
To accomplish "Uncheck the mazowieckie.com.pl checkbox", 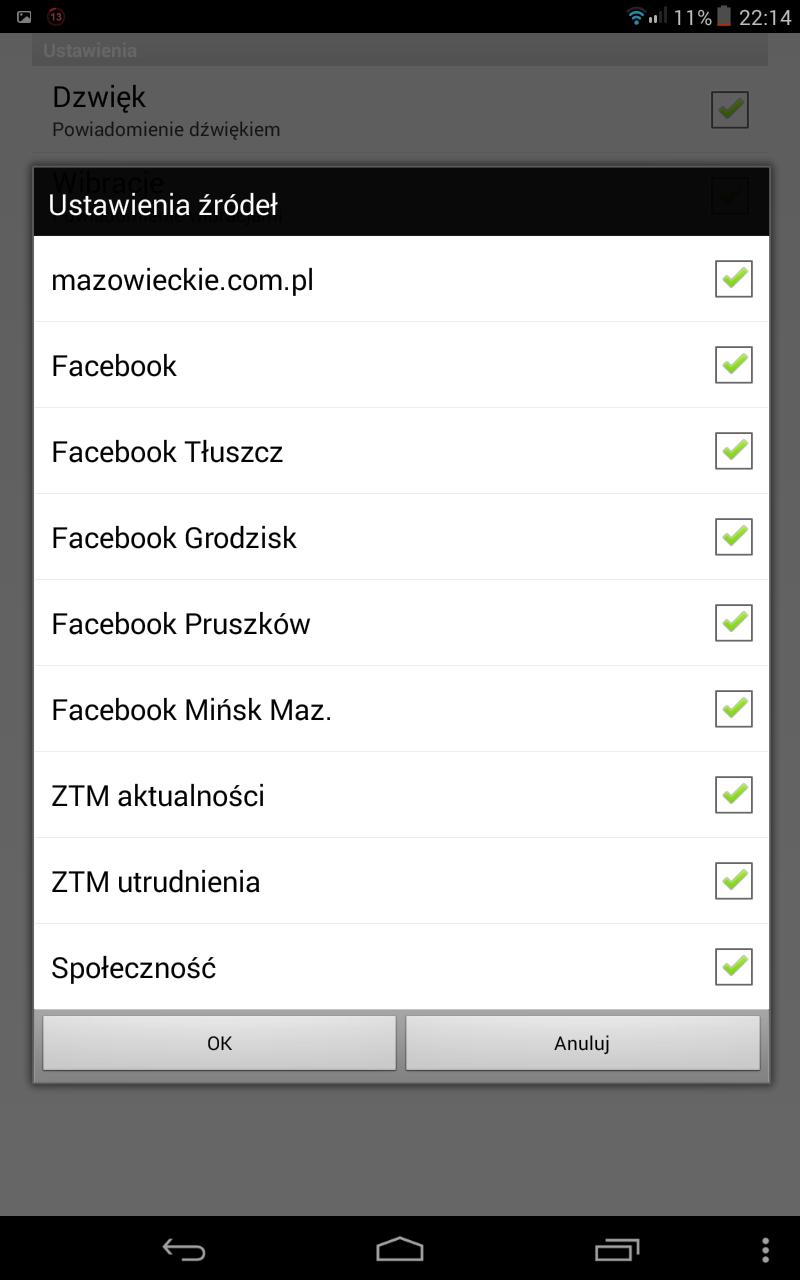I will [x=733, y=279].
